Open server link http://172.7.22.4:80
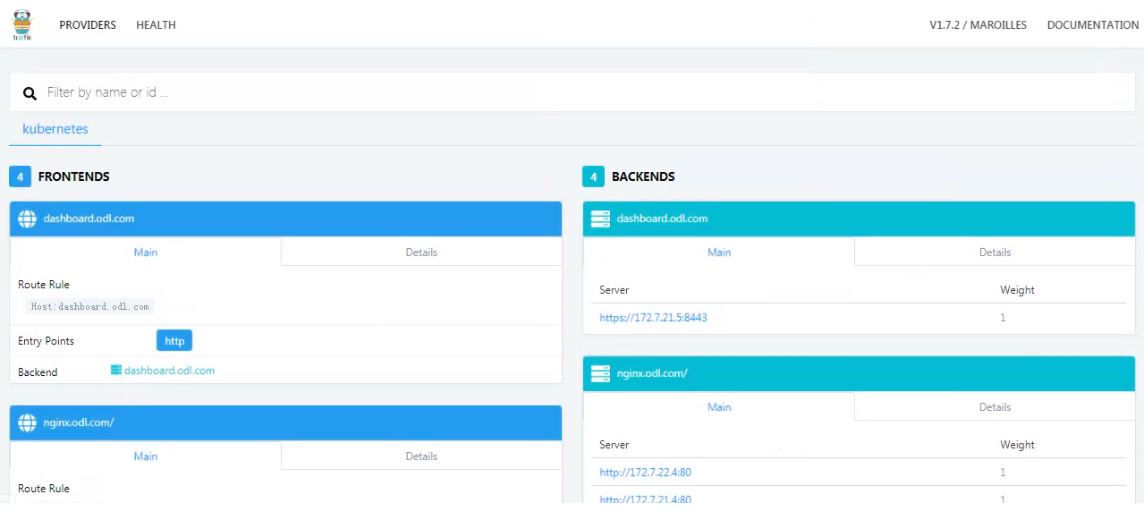This screenshot has width=1148, height=515. [x=645, y=473]
